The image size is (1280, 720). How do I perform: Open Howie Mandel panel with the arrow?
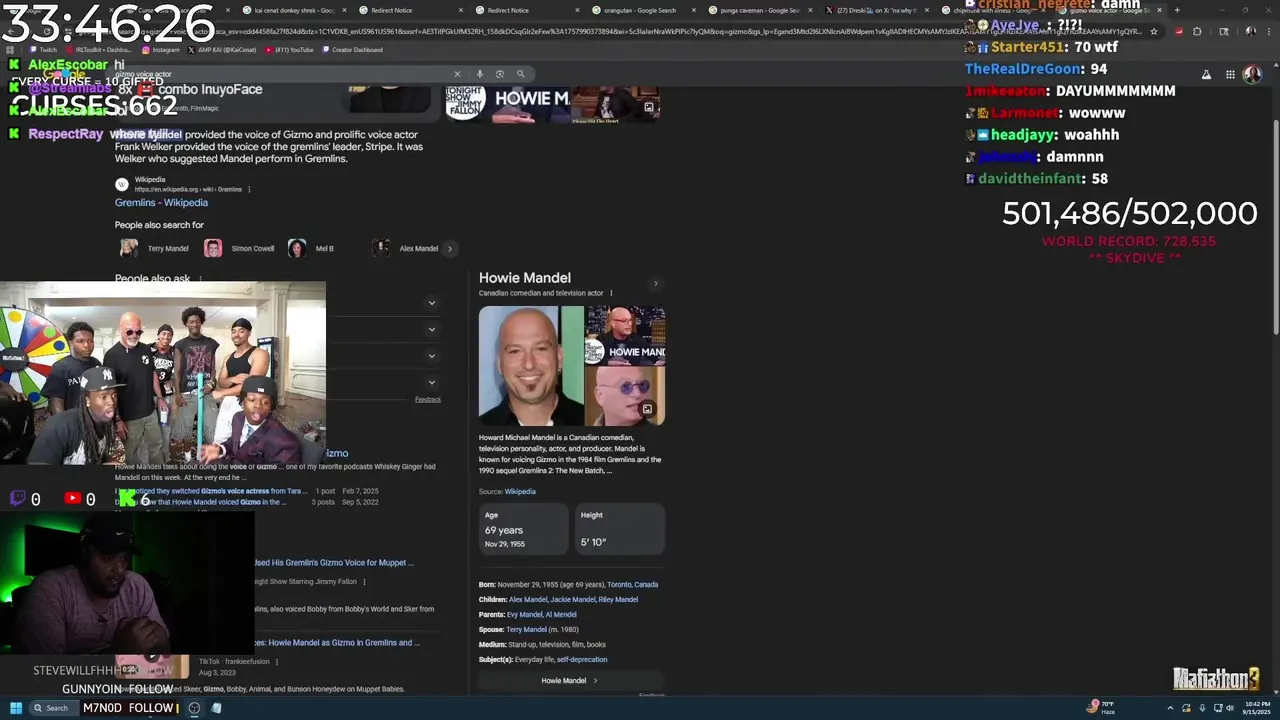656,284
